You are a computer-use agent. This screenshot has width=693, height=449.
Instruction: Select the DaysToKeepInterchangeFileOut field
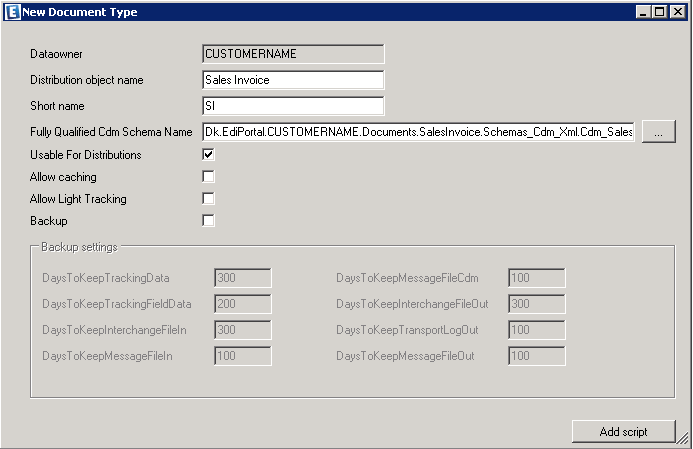(537, 303)
